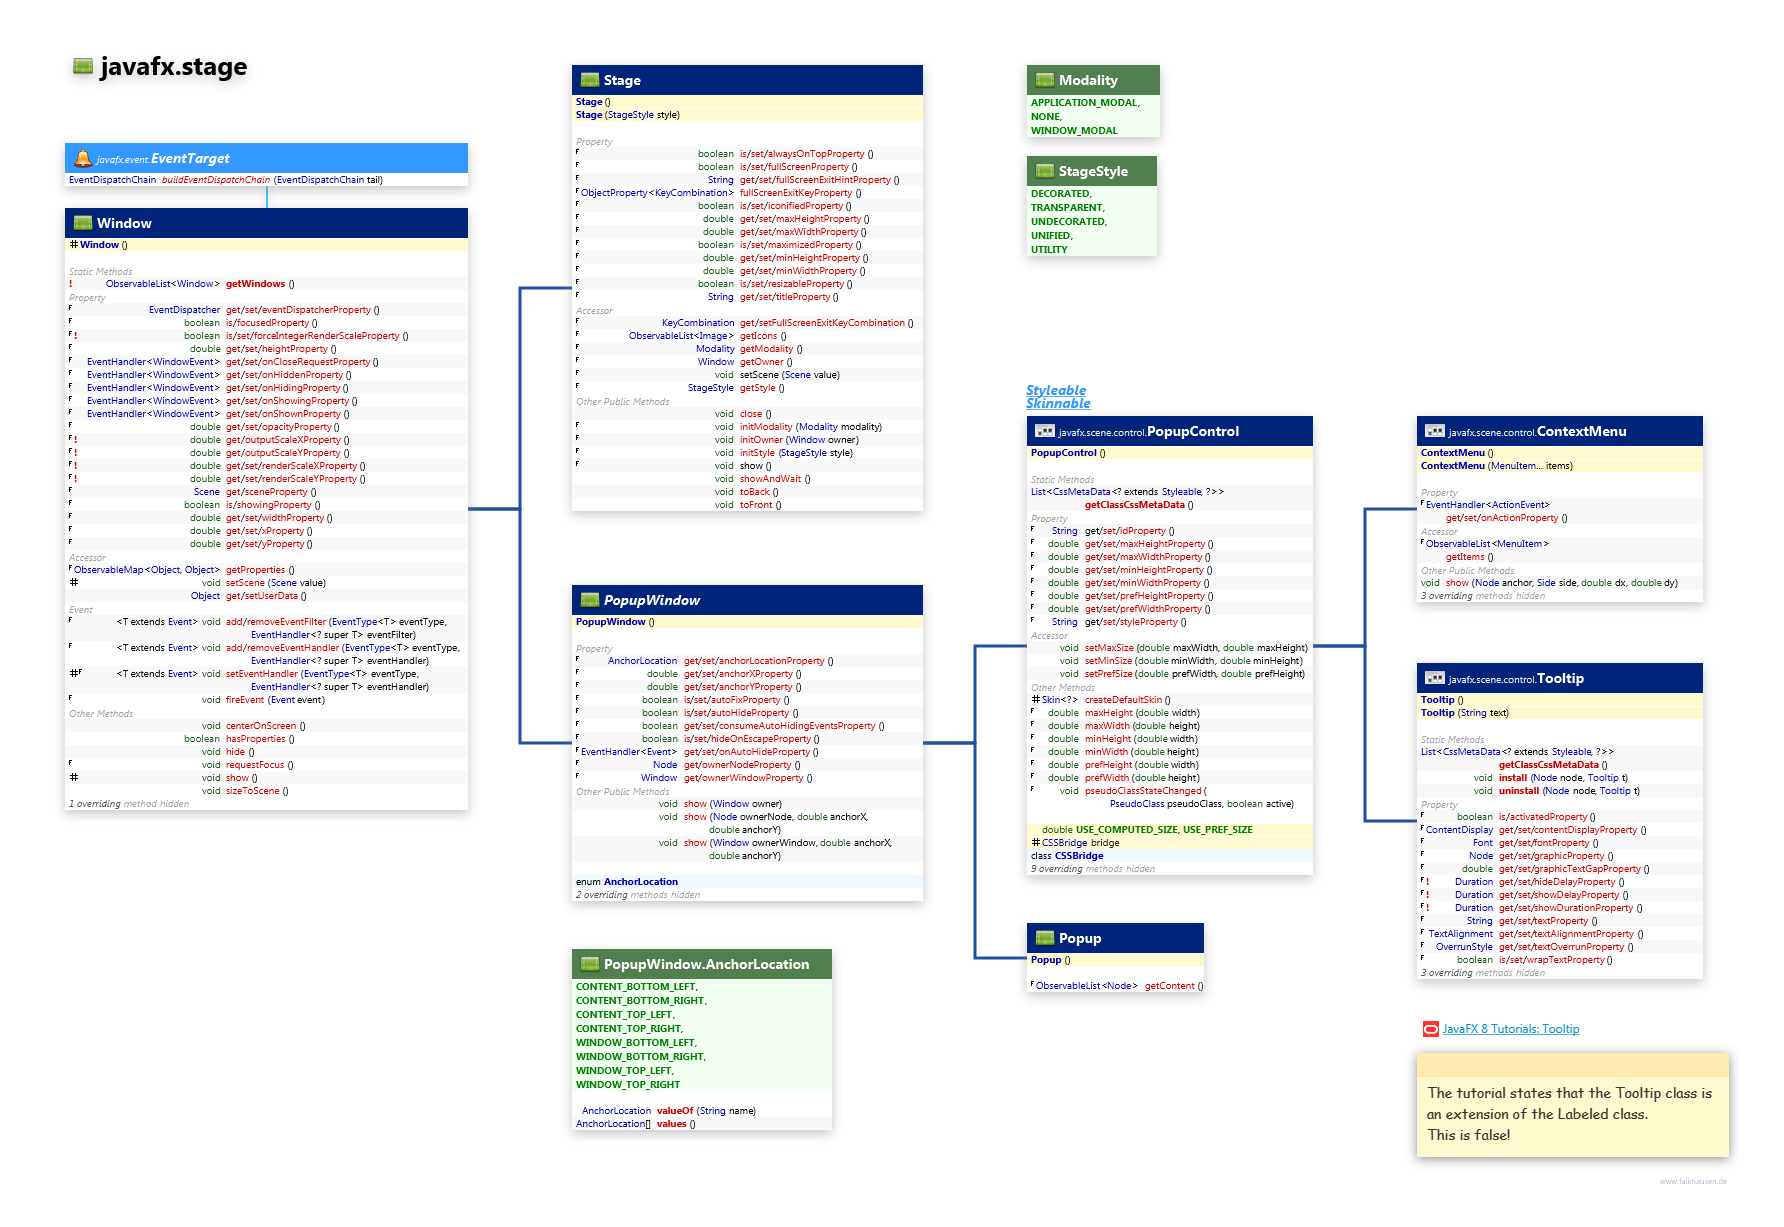Open the Skinnable interface link

coord(1058,403)
